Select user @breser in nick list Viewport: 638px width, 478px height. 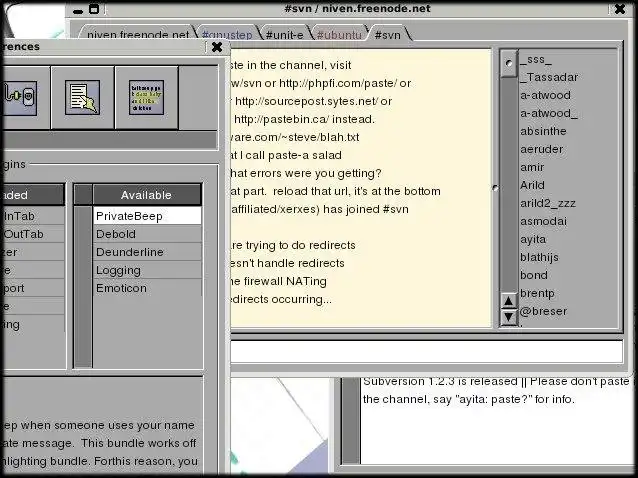click(543, 311)
